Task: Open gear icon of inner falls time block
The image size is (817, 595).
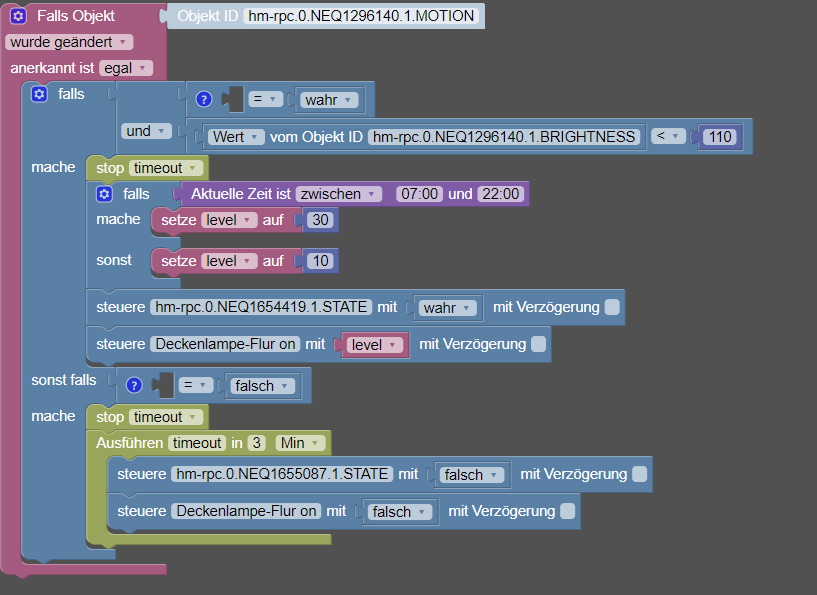Action: 104,194
